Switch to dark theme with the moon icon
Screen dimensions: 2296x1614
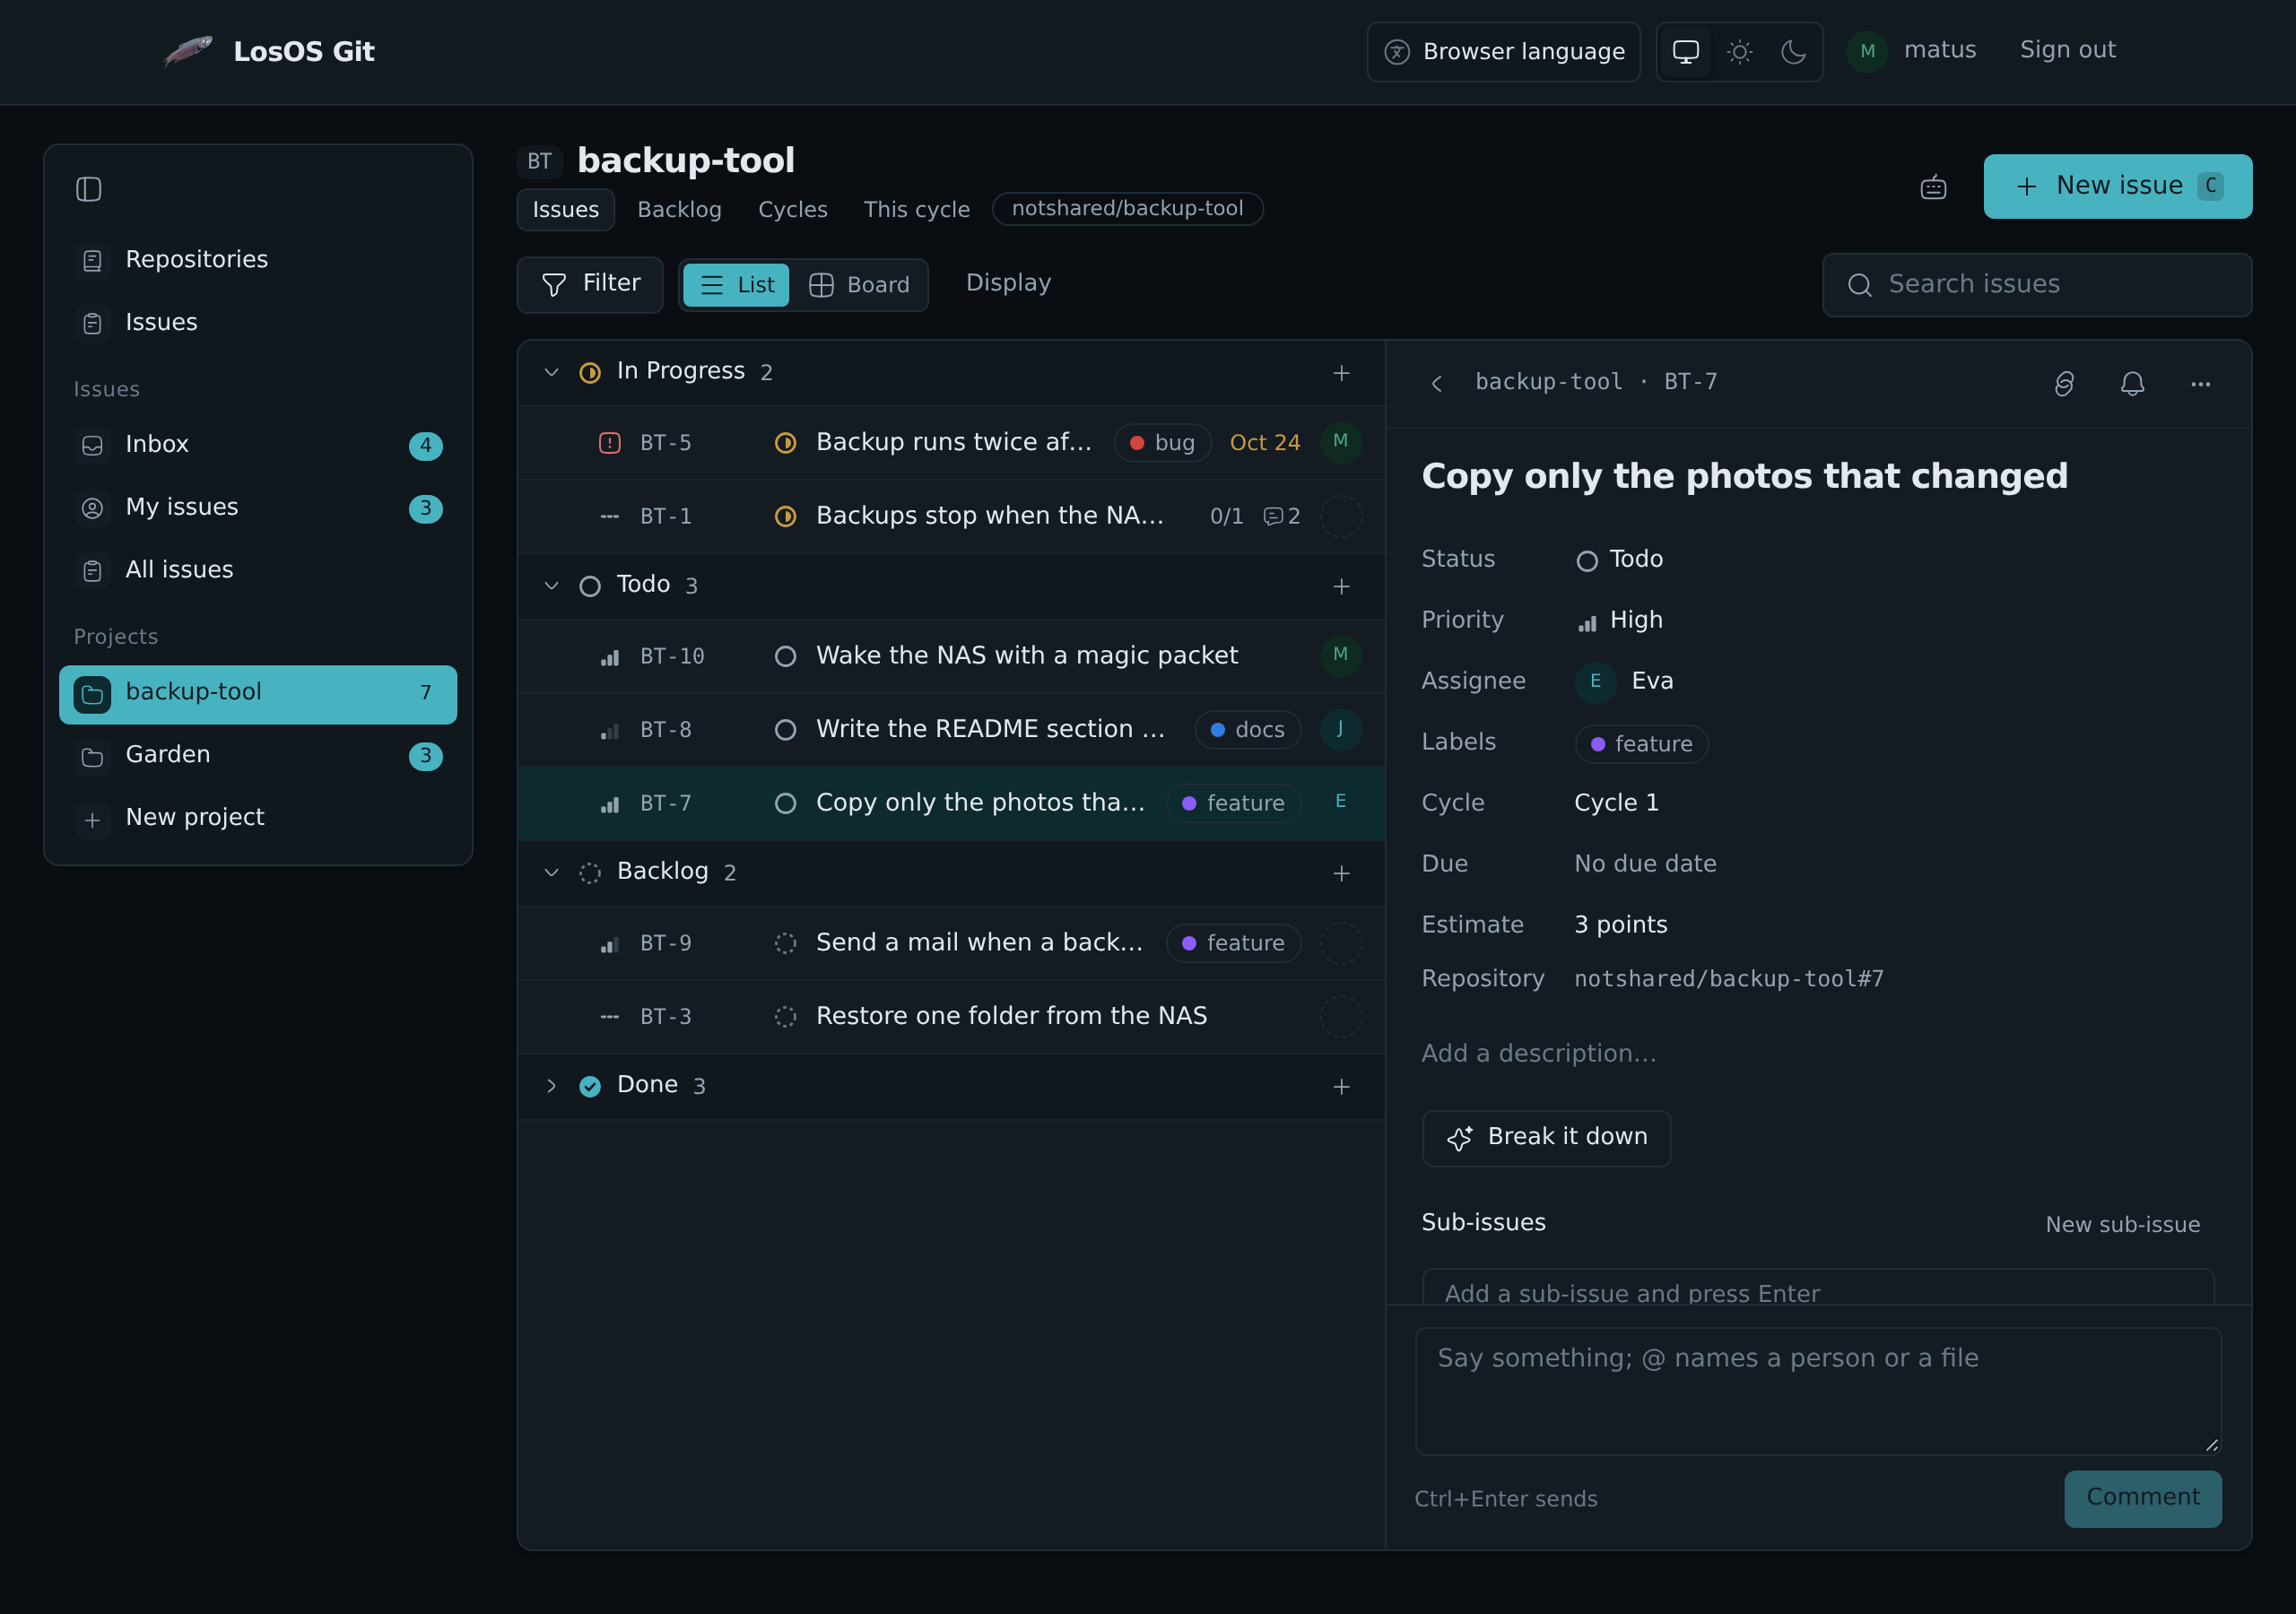1793,52
